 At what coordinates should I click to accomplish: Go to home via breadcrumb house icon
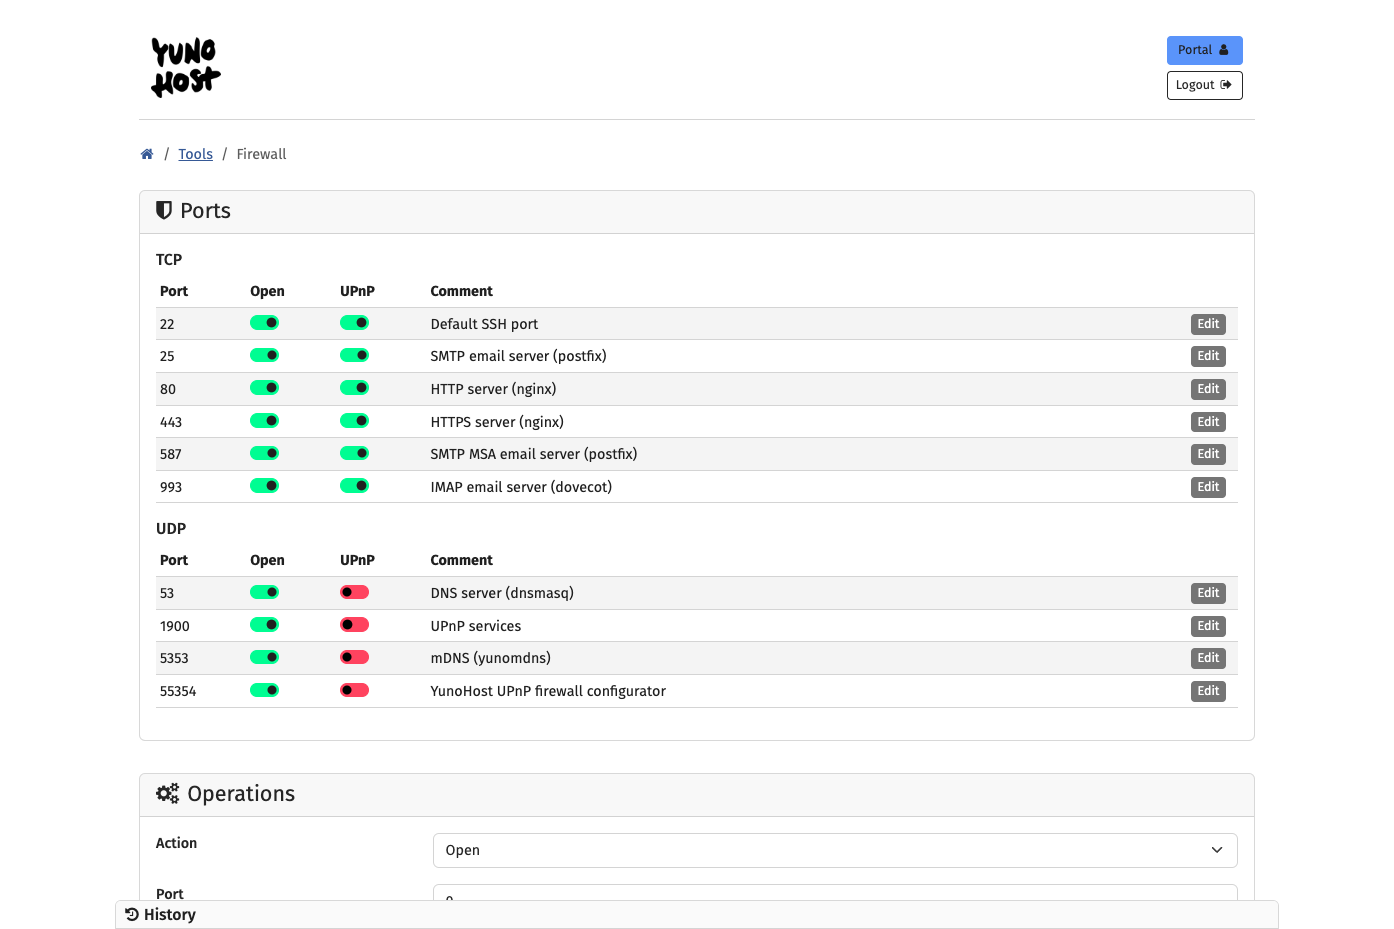coord(147,154)
